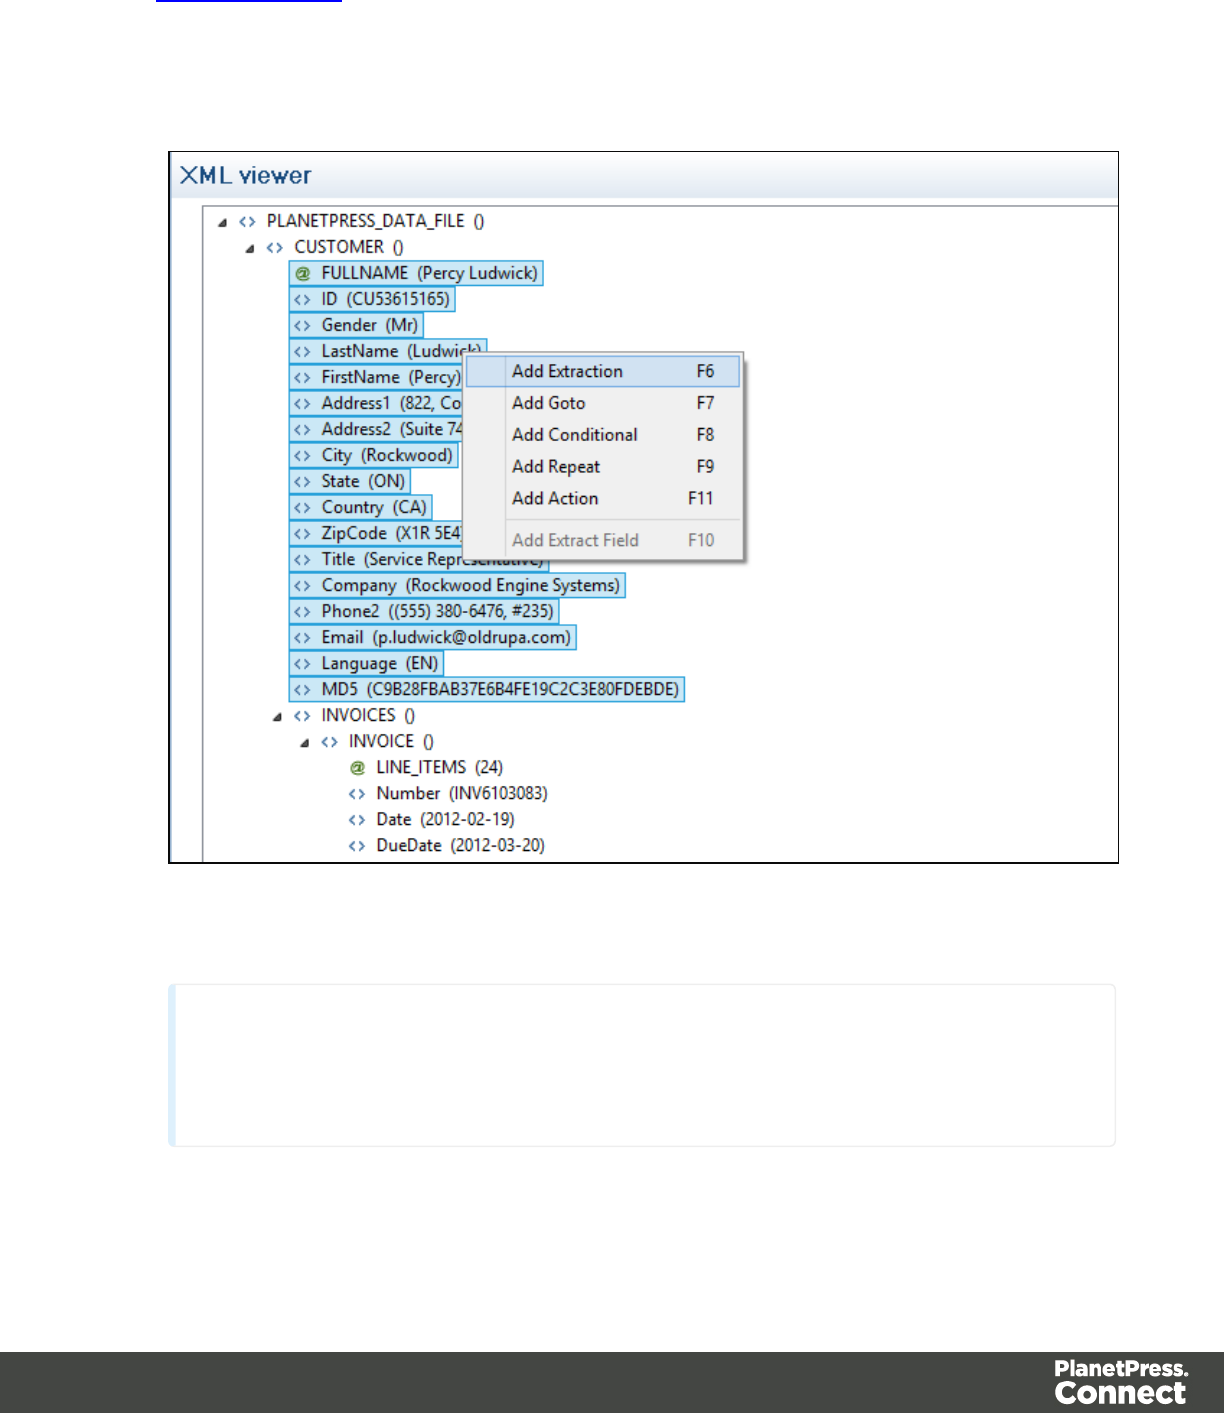Click the element icon beside LastName

(x=302, y=351)
